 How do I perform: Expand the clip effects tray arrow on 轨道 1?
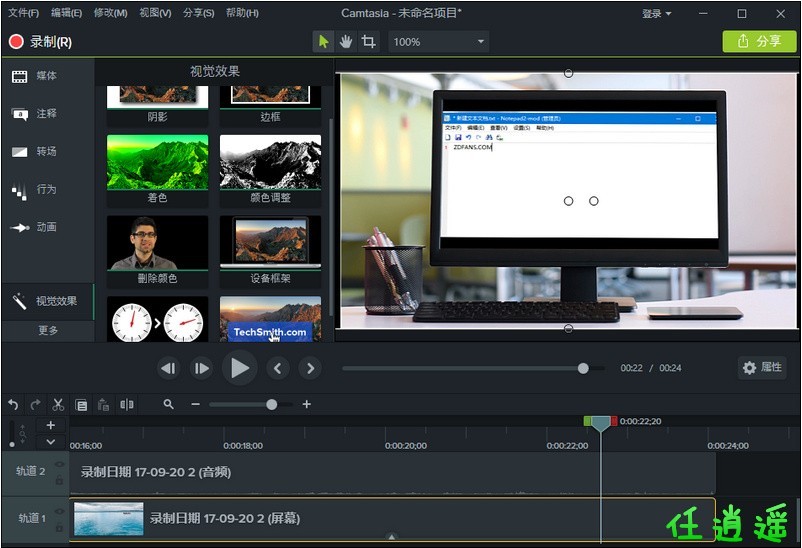coord(391,536)
